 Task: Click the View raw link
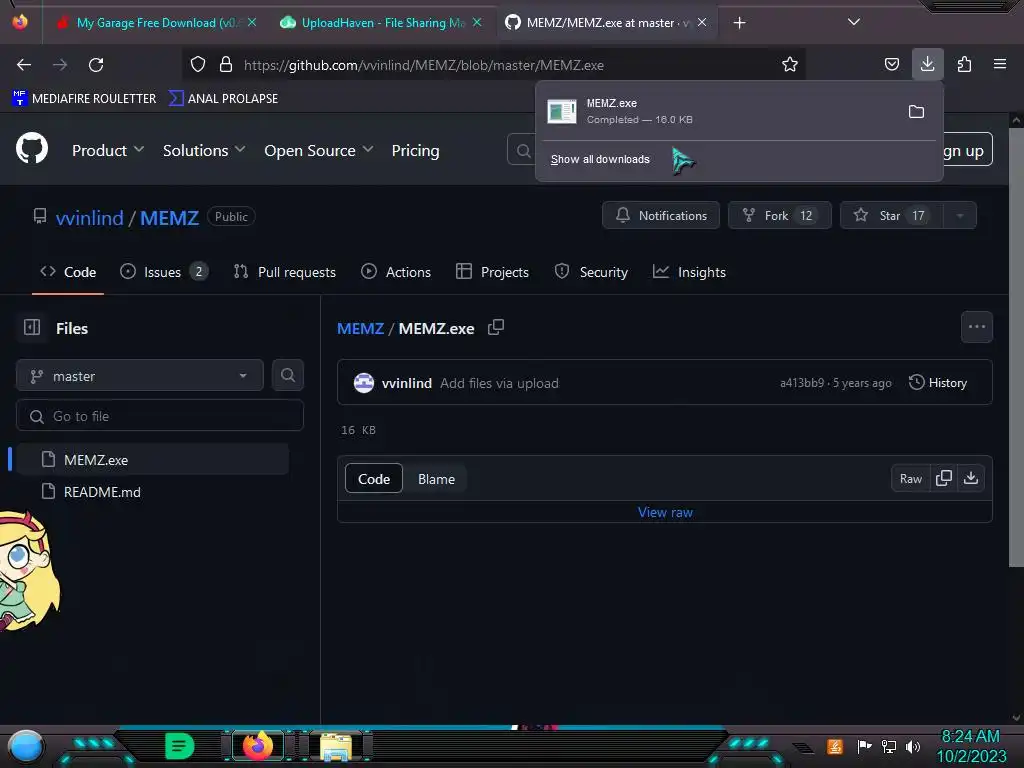[x=665, y=513]
